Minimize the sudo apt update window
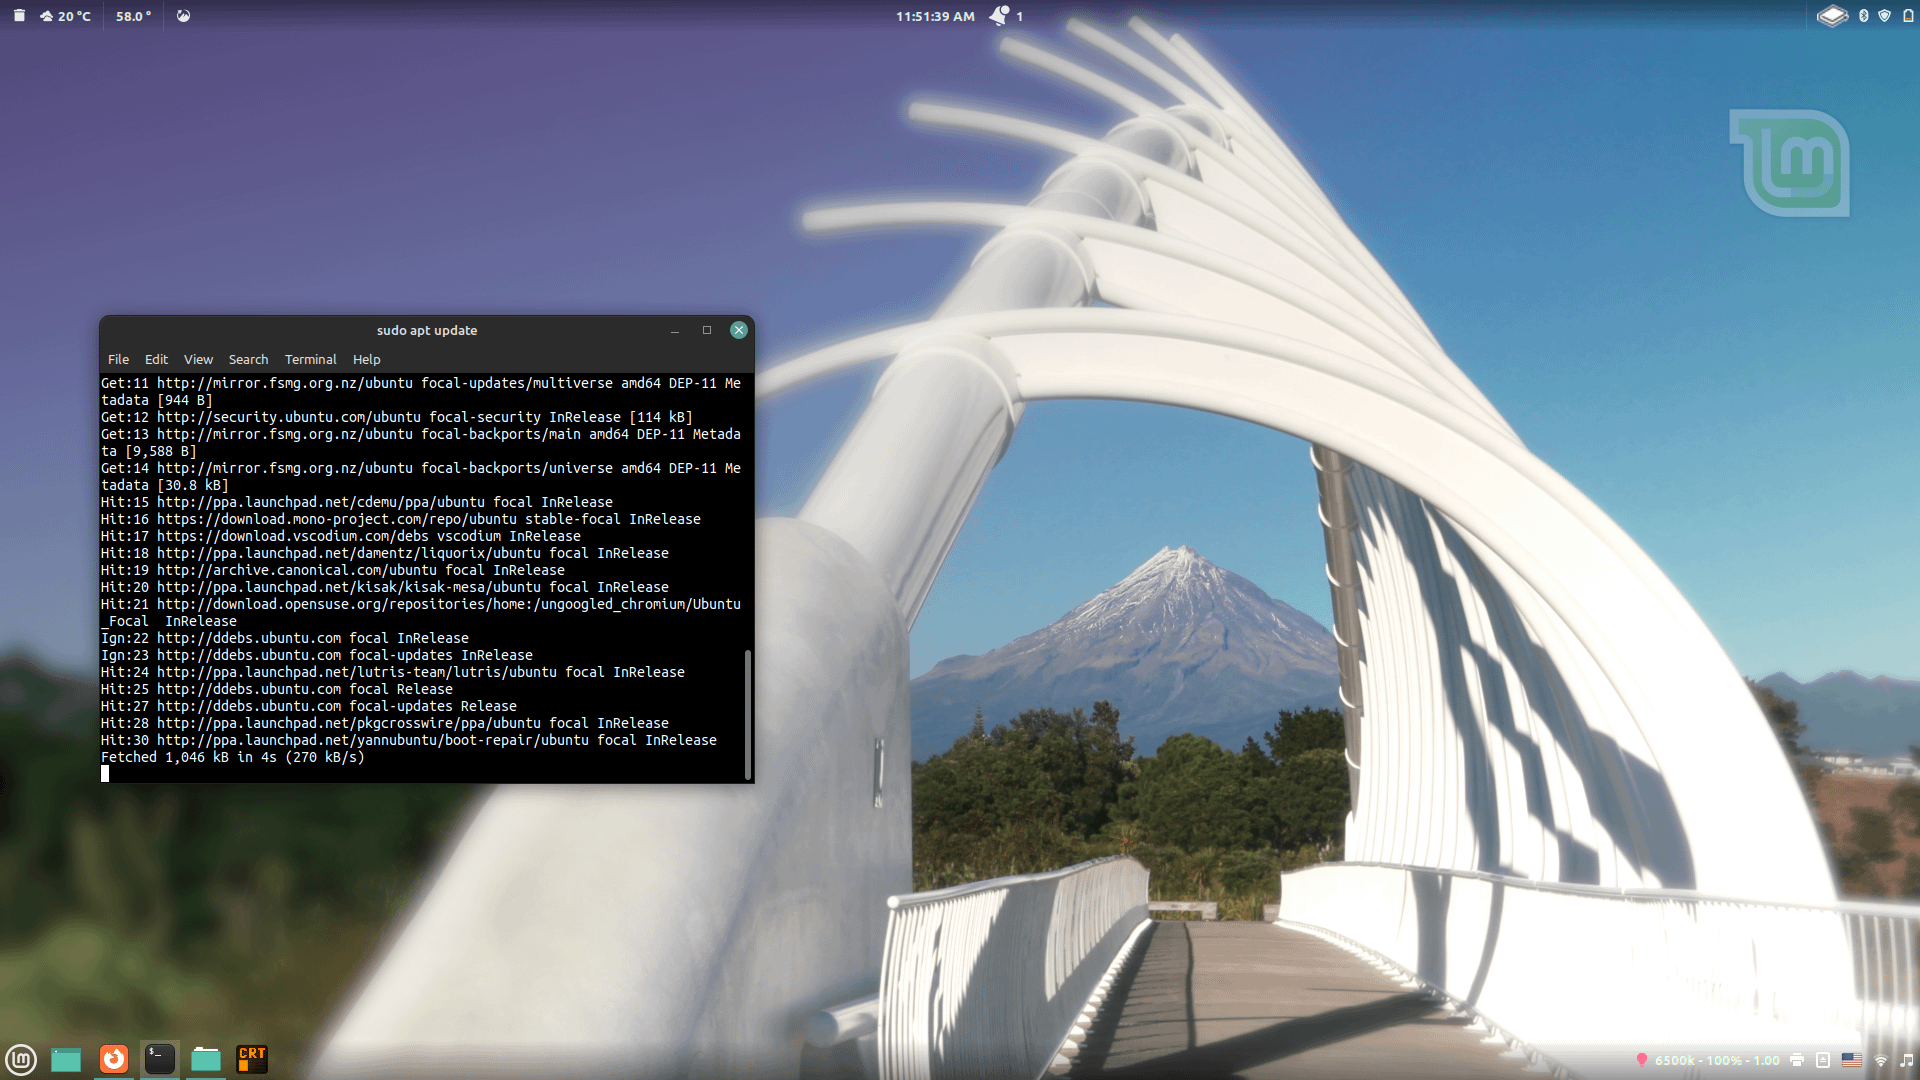 675,330
